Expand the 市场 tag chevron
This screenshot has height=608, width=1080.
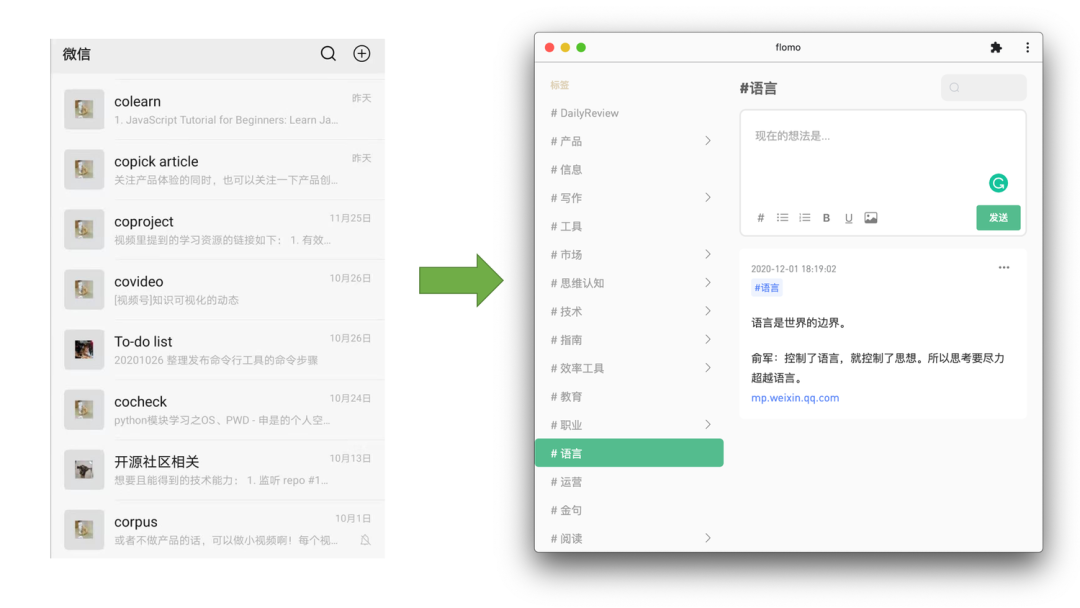click(707, 254)
